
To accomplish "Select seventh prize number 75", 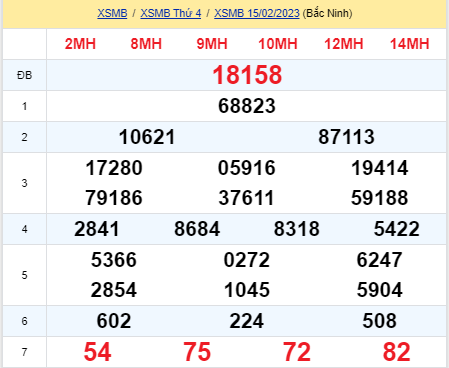I will coord(197,352).
